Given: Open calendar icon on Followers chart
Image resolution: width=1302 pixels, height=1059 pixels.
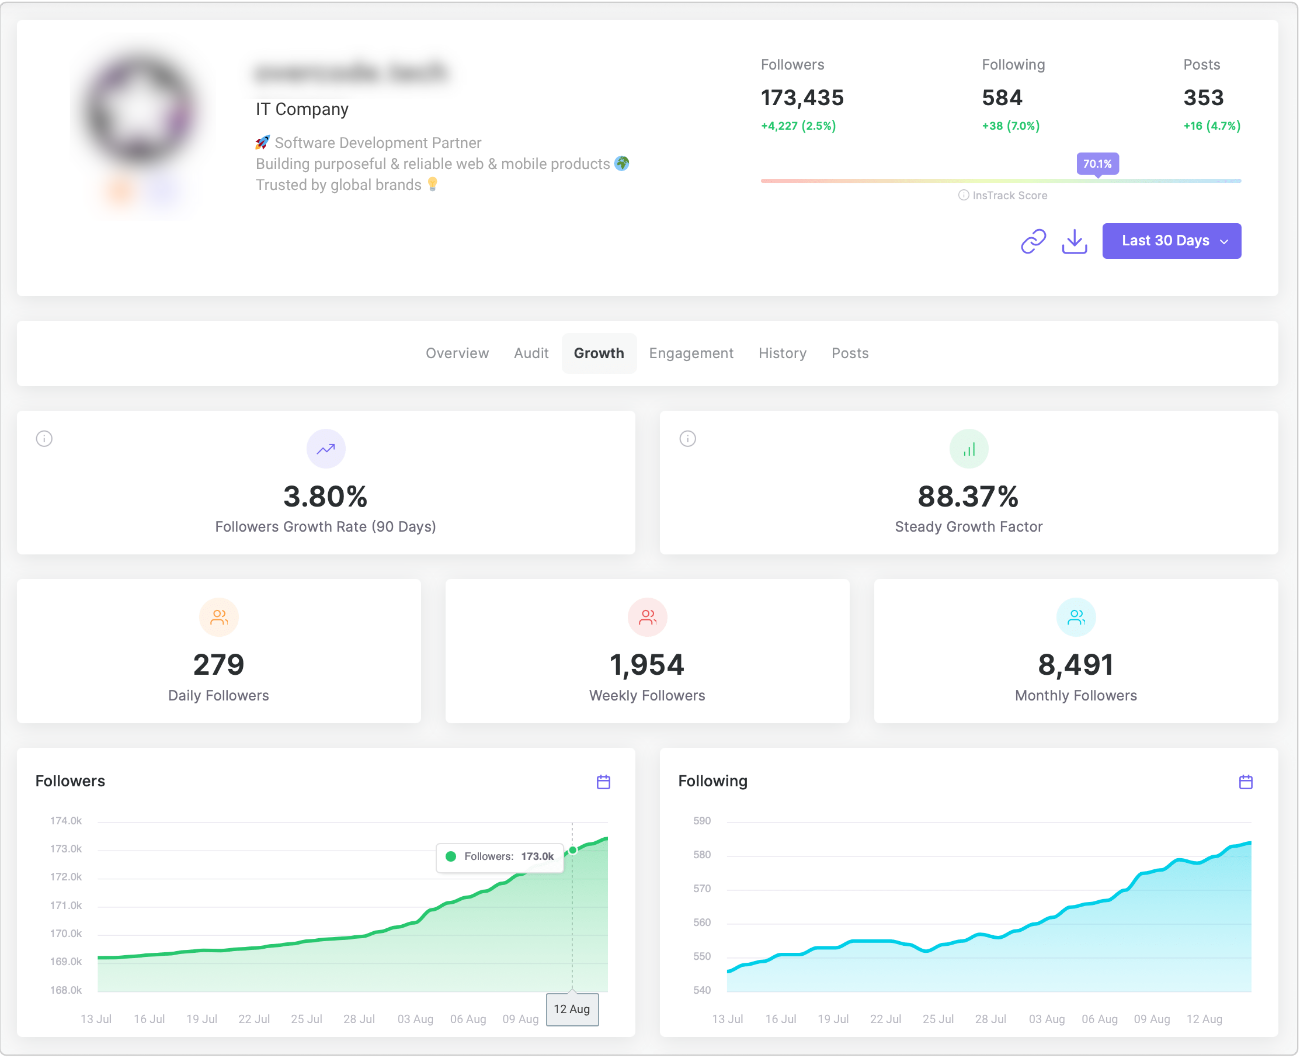Looking at the screenshot, I should pos(603,782).
